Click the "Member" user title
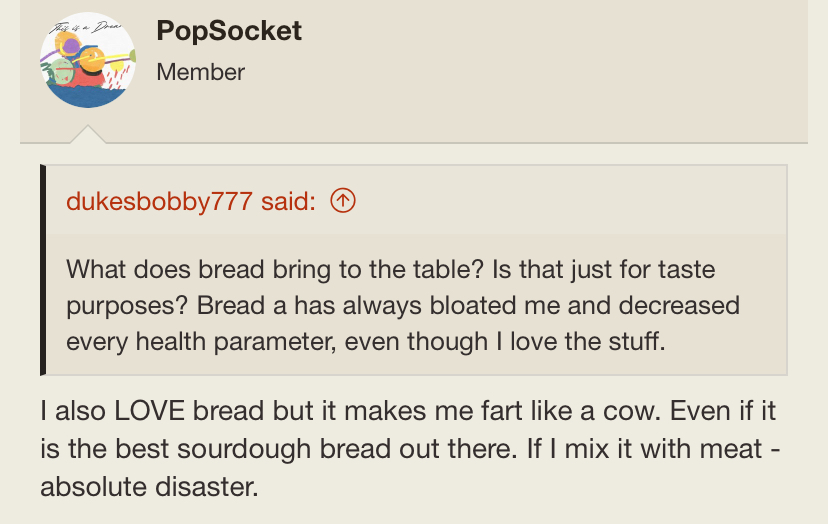828x524 pixels. tap(201, 72)
